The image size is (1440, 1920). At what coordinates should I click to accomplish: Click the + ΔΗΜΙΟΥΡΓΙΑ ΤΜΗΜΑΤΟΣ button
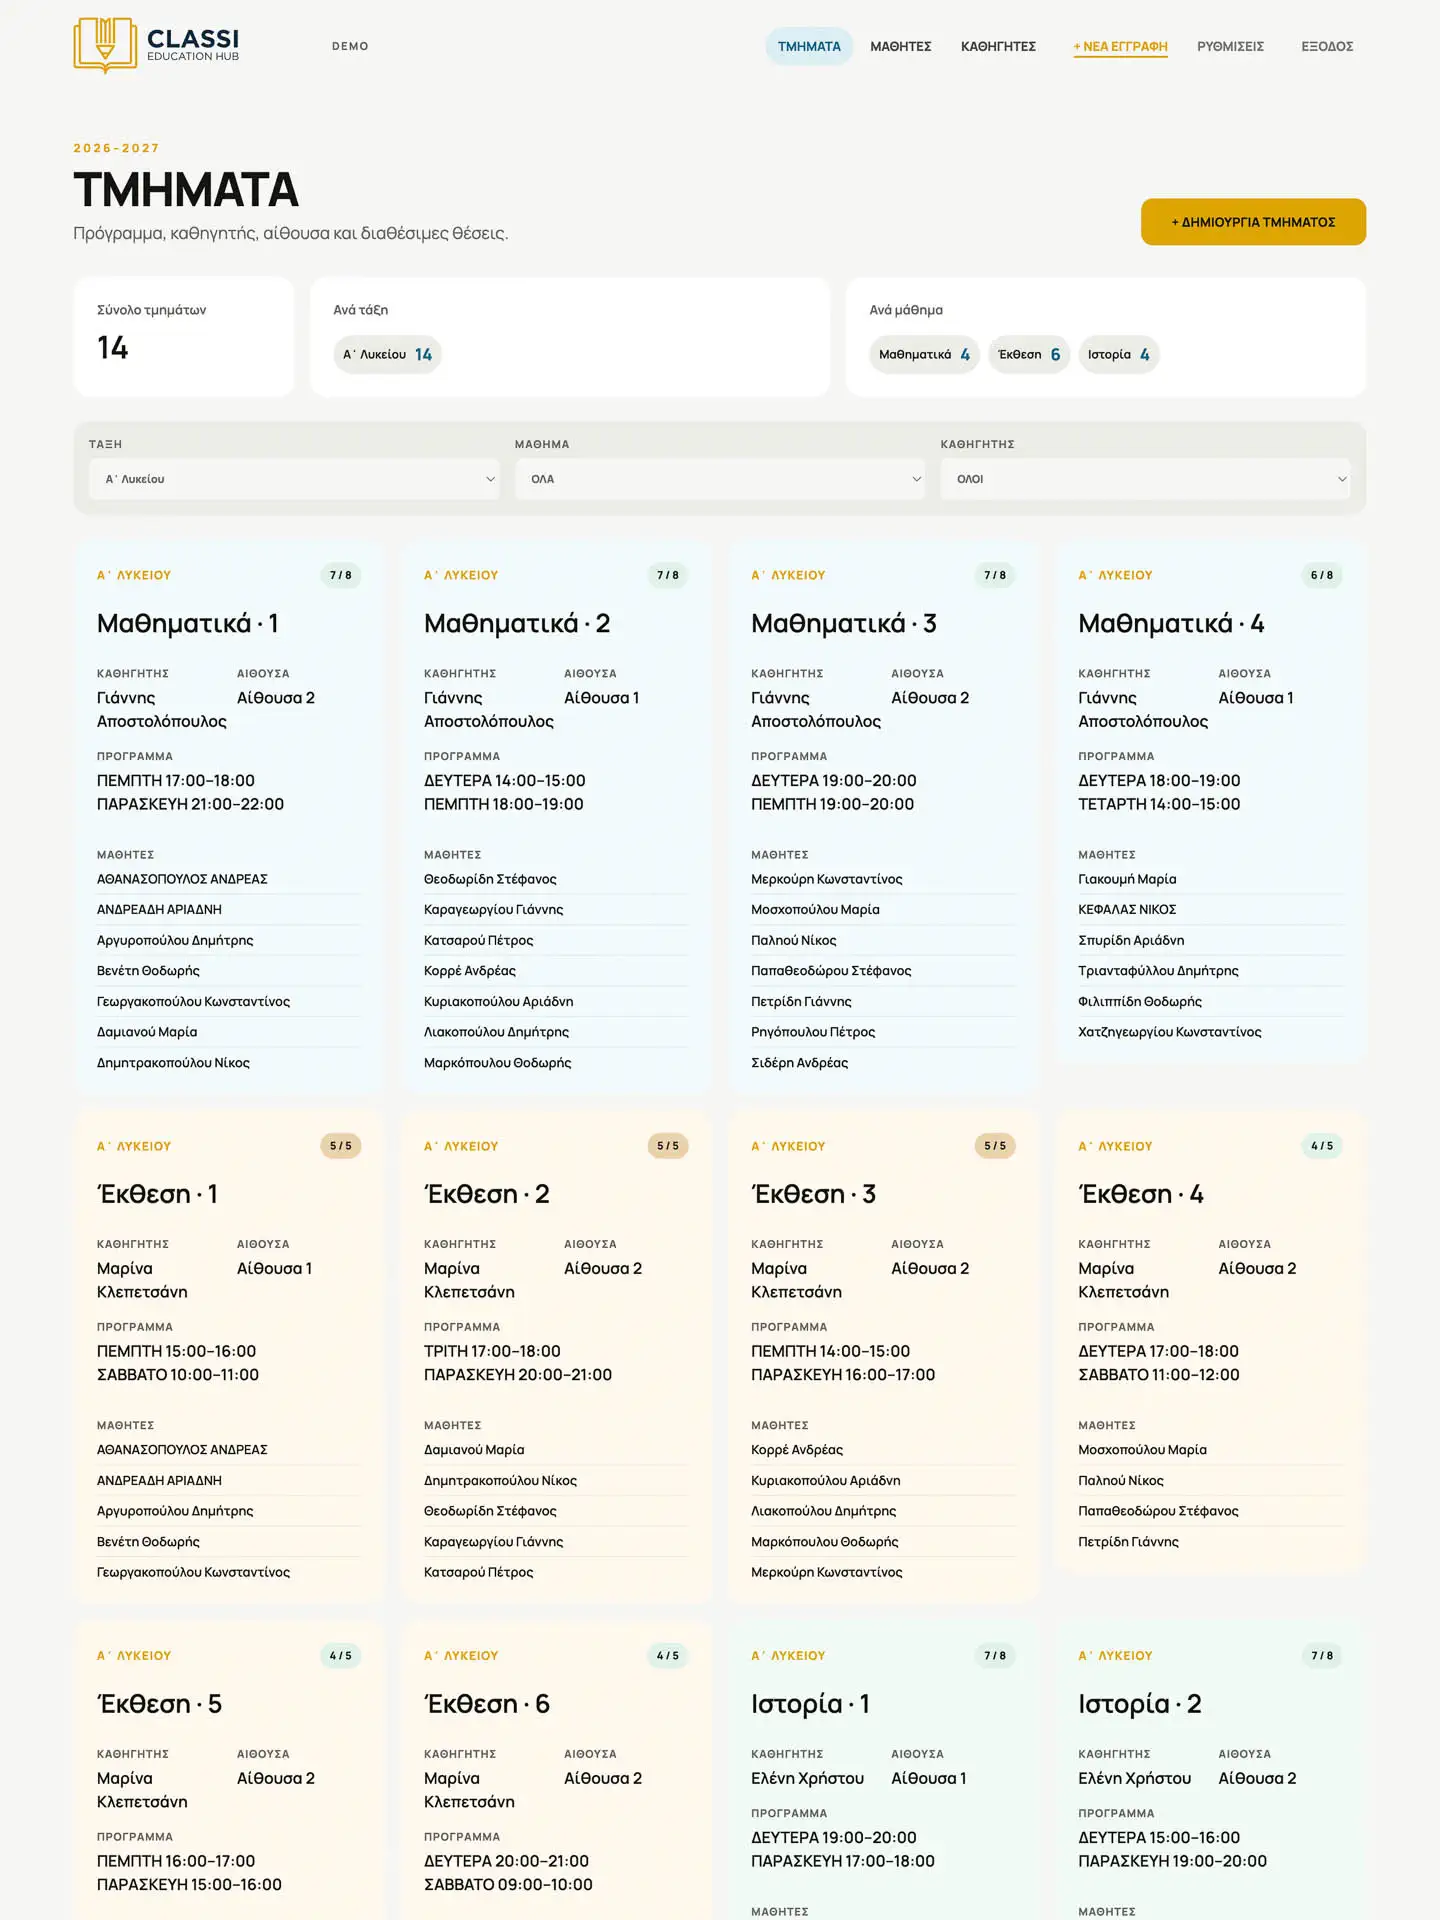1253,222
